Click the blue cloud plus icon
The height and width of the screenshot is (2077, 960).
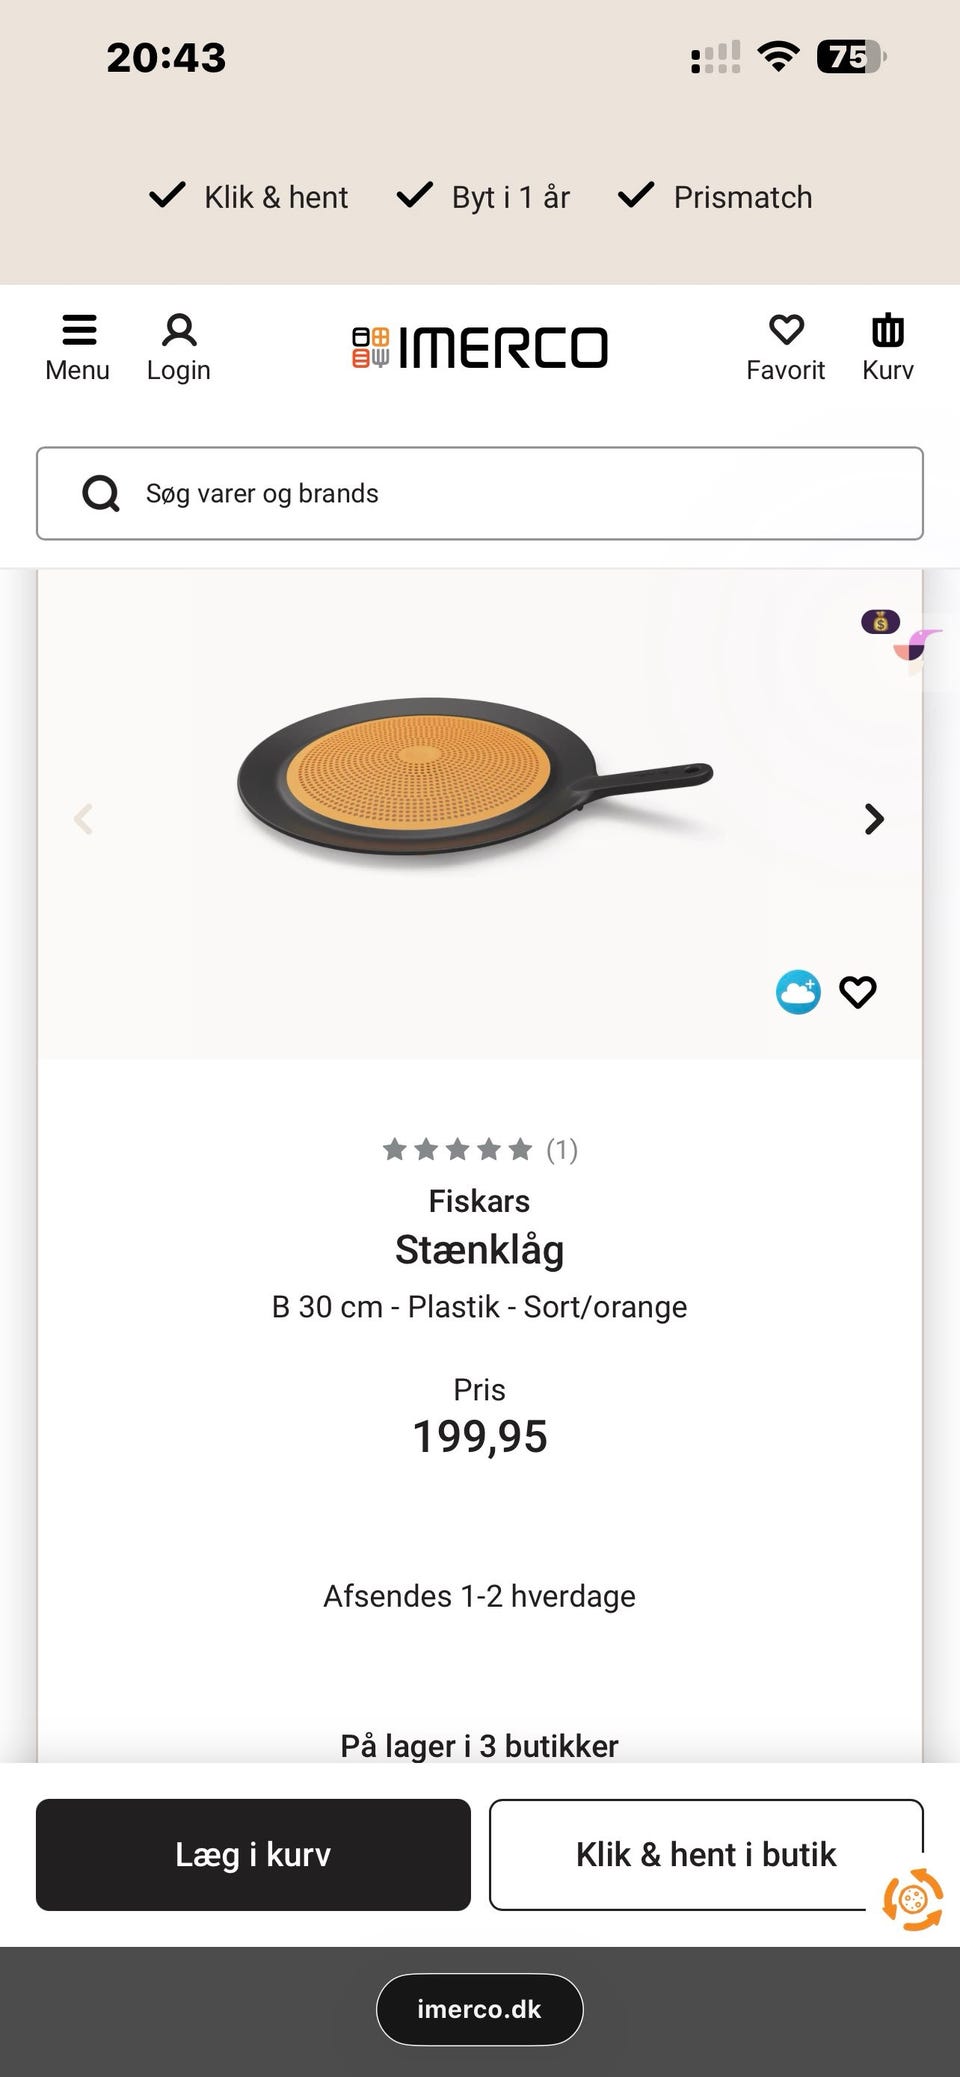point(798,992)
